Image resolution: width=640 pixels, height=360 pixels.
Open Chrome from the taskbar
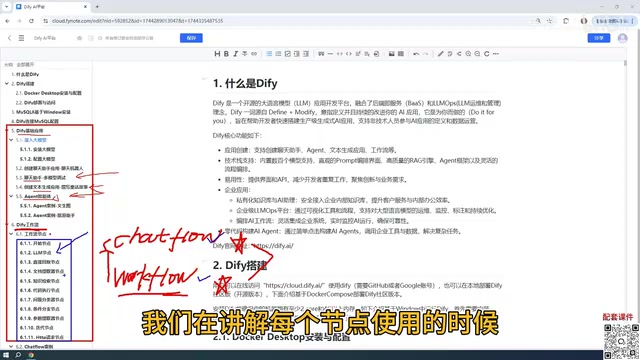click(x=31, y=355)
